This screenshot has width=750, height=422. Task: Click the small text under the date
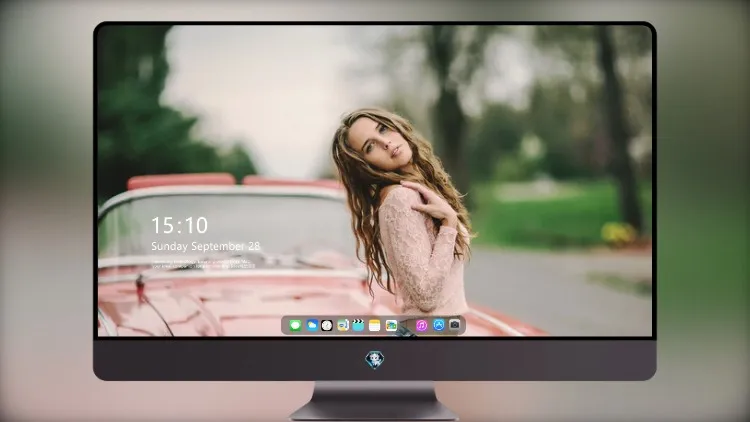[x=203, y=264]
